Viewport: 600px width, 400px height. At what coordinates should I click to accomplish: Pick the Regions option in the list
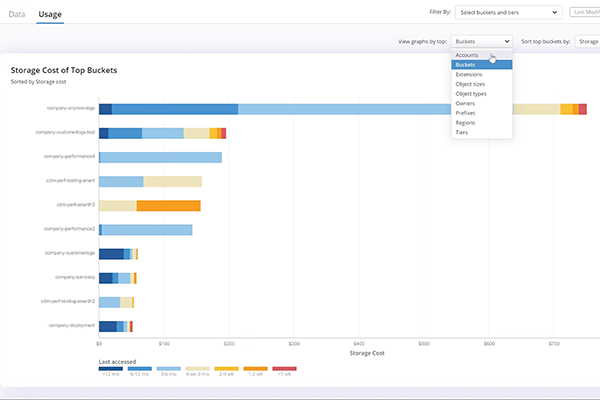point(467,122)
